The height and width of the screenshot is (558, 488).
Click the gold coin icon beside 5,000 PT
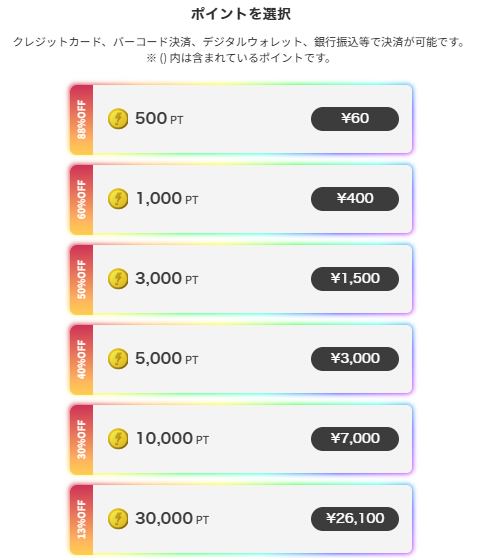118,359
